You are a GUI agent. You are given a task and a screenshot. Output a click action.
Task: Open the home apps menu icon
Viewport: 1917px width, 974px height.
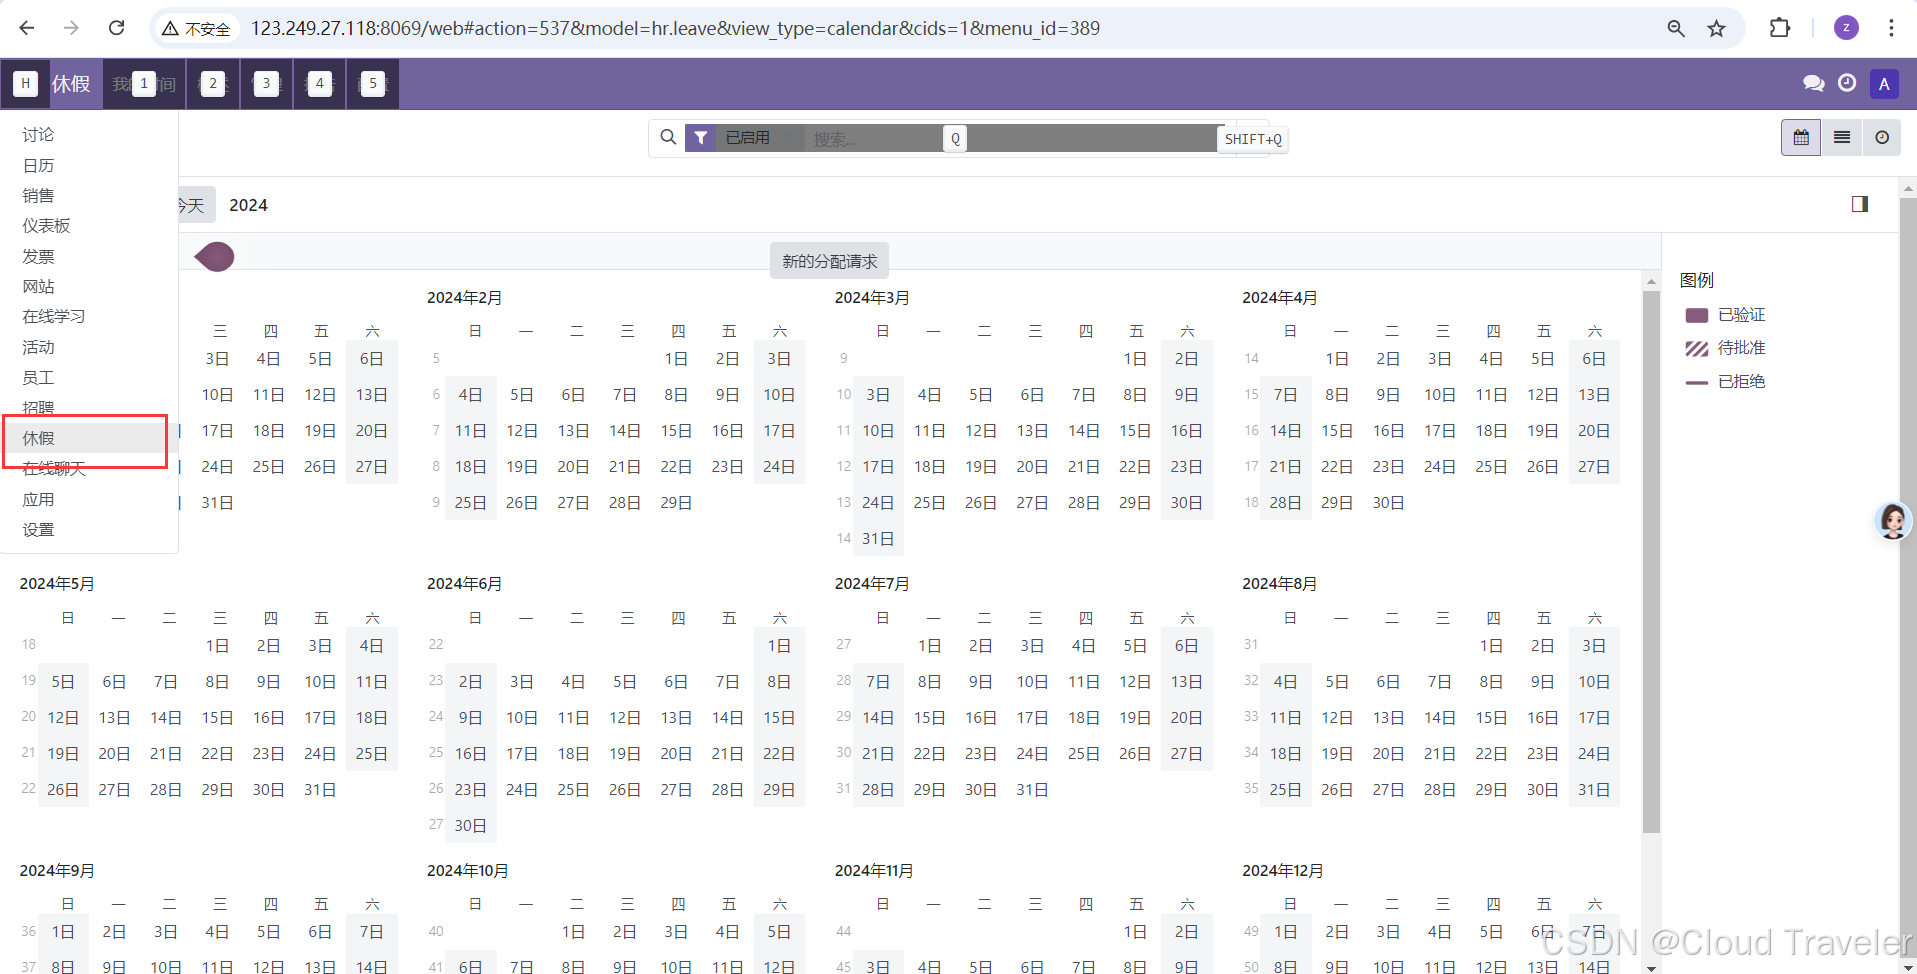[26, 84]
